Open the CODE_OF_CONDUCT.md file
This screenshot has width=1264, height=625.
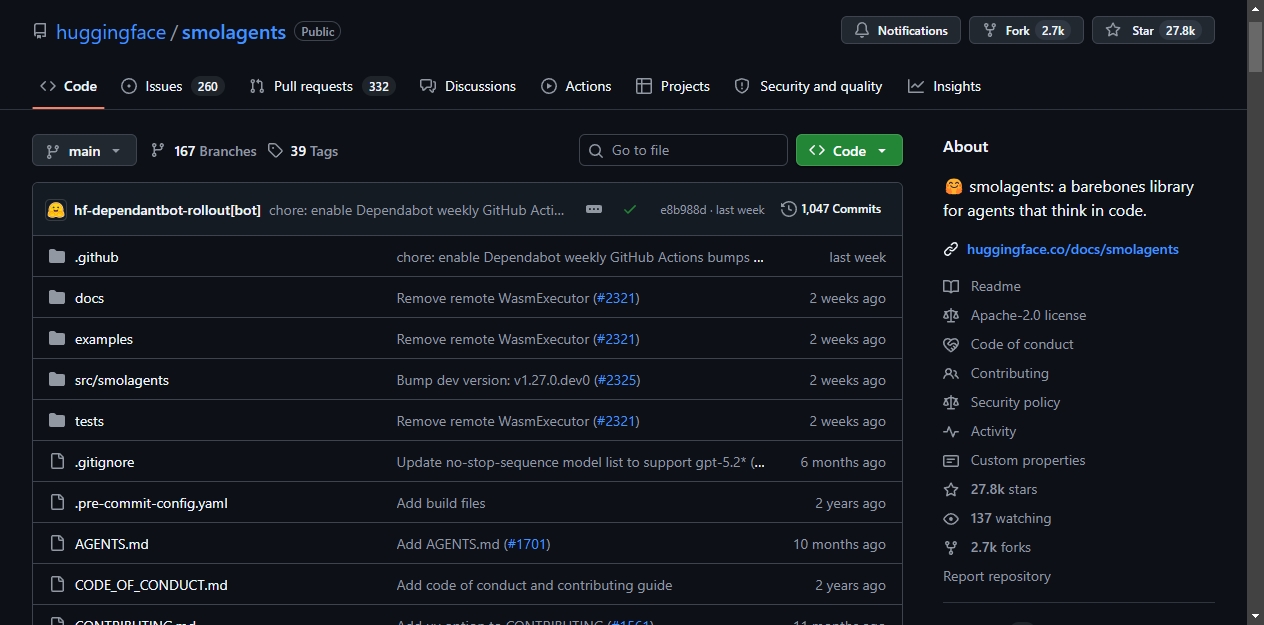[151, 585]
